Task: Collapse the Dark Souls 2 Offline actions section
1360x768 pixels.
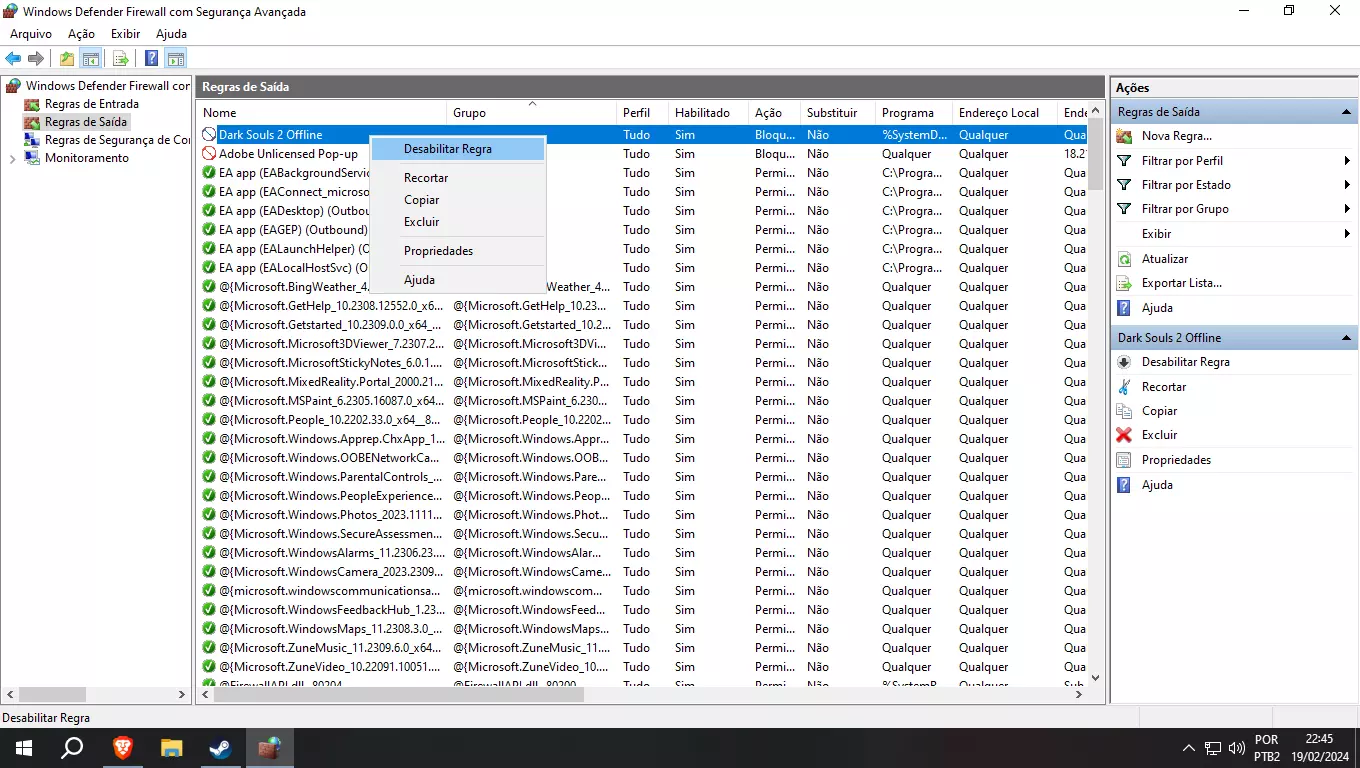Action: pyautogui.click(x=1346, y=338)
